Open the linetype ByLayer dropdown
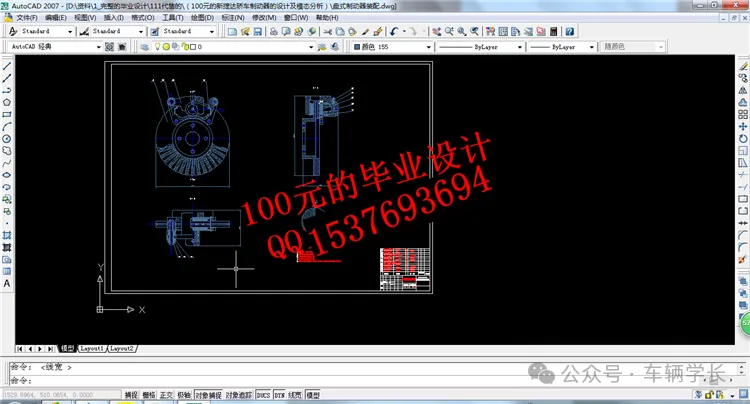The image size is (750, 404). [519, 47]
